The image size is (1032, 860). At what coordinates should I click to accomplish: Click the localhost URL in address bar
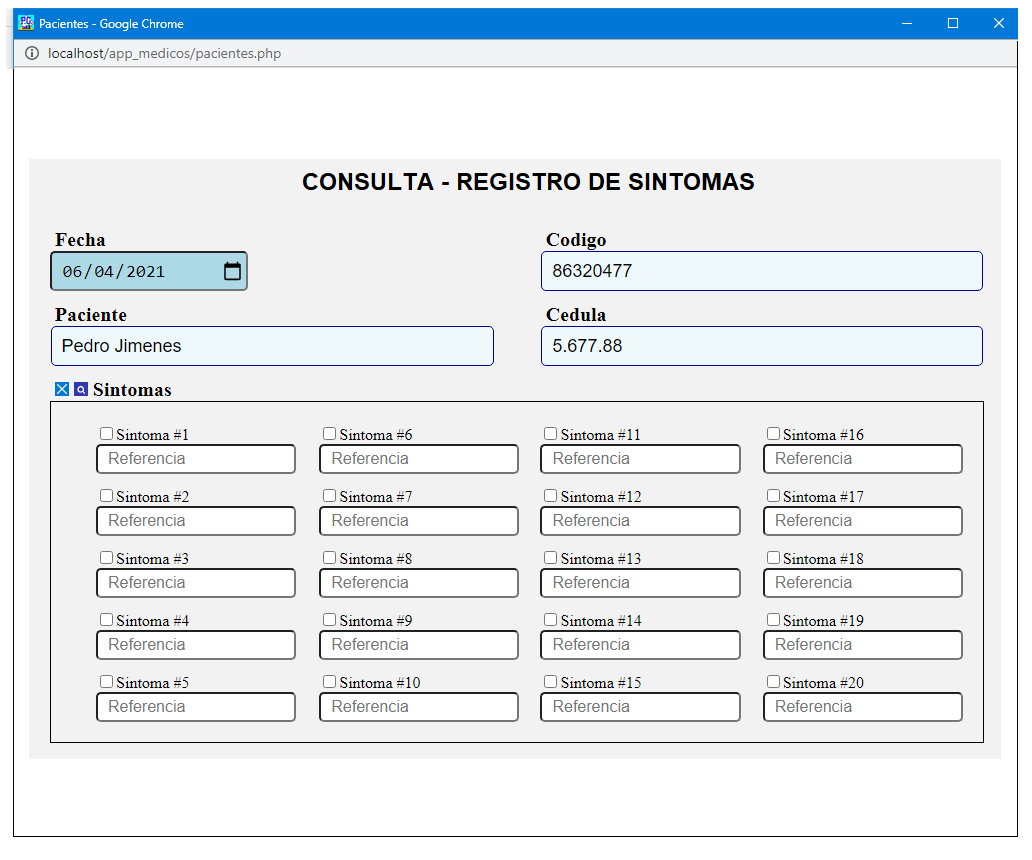165,53
